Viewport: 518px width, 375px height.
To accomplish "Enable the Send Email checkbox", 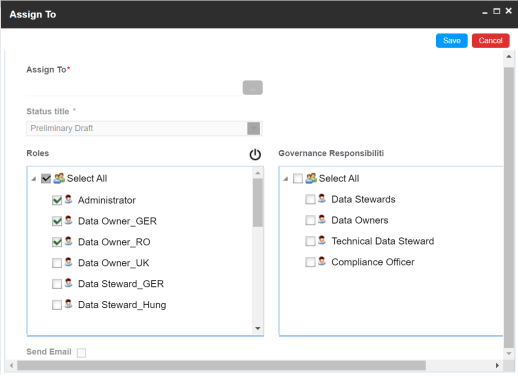I will pyautogui.click(x=81, y=353).
